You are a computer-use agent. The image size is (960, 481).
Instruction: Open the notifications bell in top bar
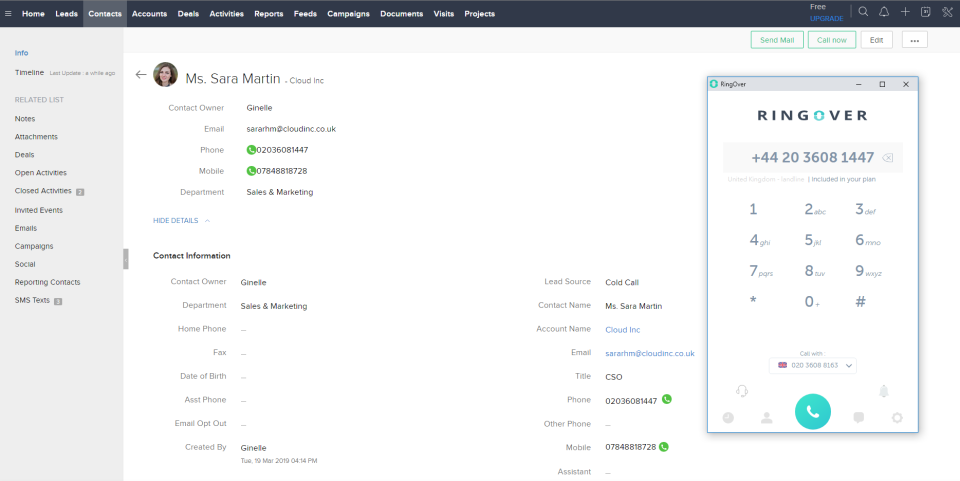tap(884, 12)
